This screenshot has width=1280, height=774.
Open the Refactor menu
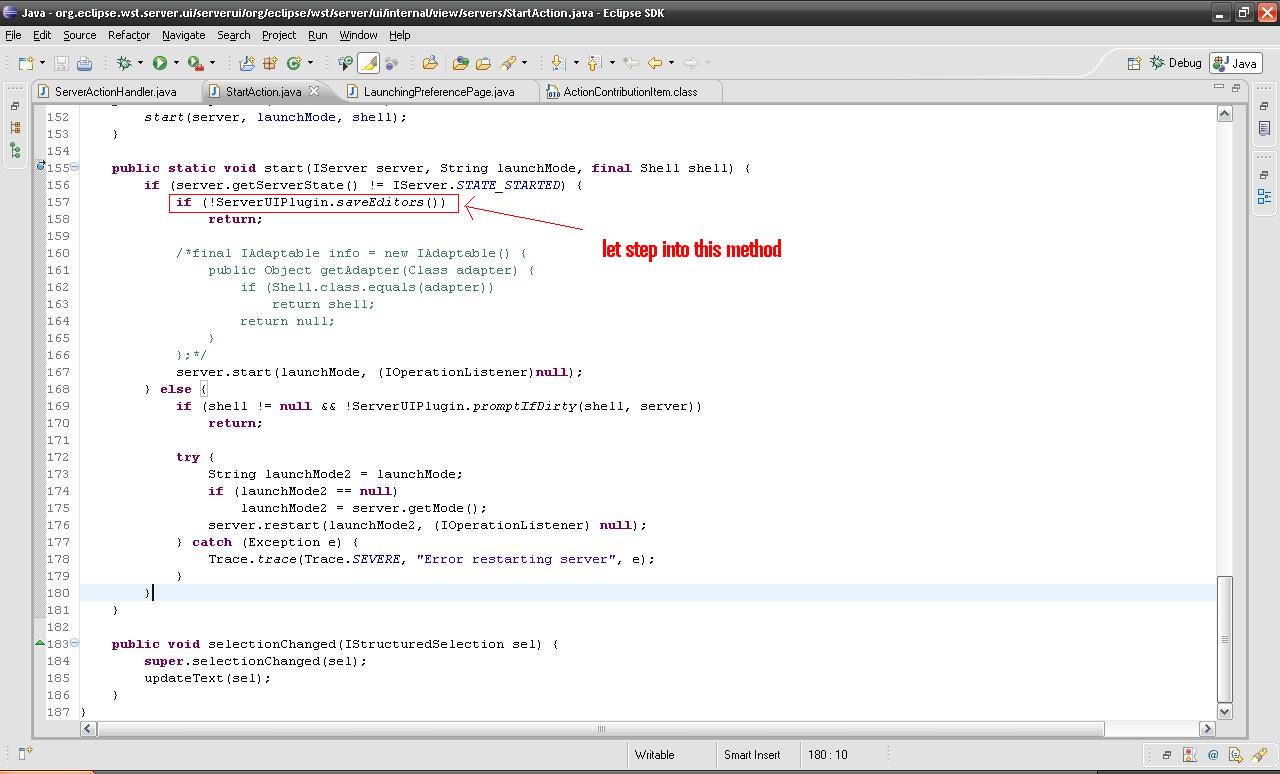pos(129,35)
